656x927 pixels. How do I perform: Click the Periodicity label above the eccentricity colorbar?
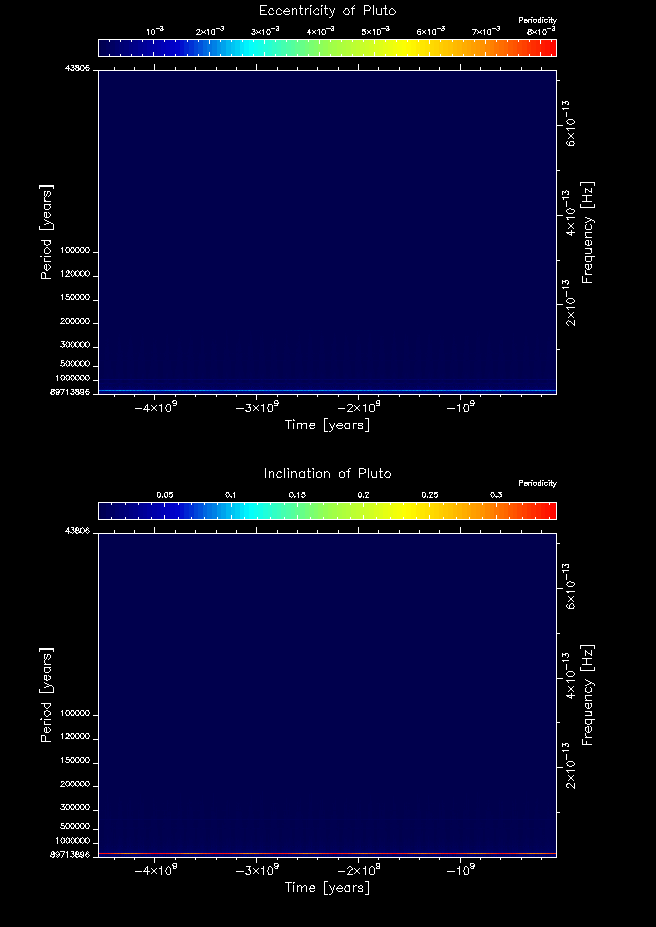tap(537, 20)
